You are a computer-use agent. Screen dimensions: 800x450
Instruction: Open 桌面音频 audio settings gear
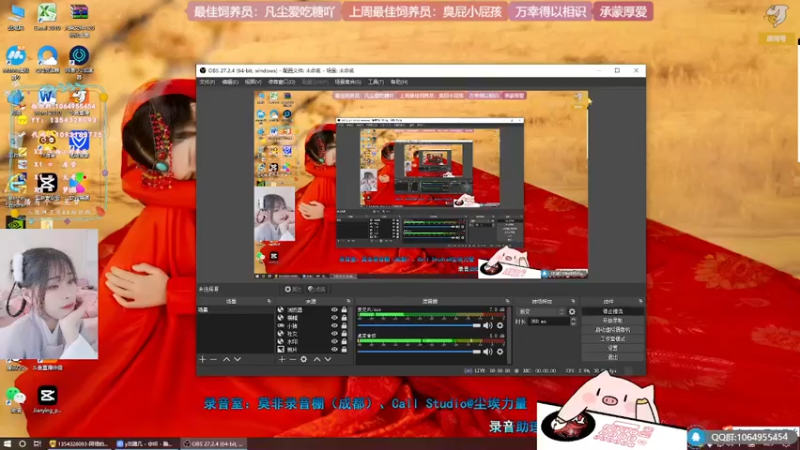click(x=500, y=352)
